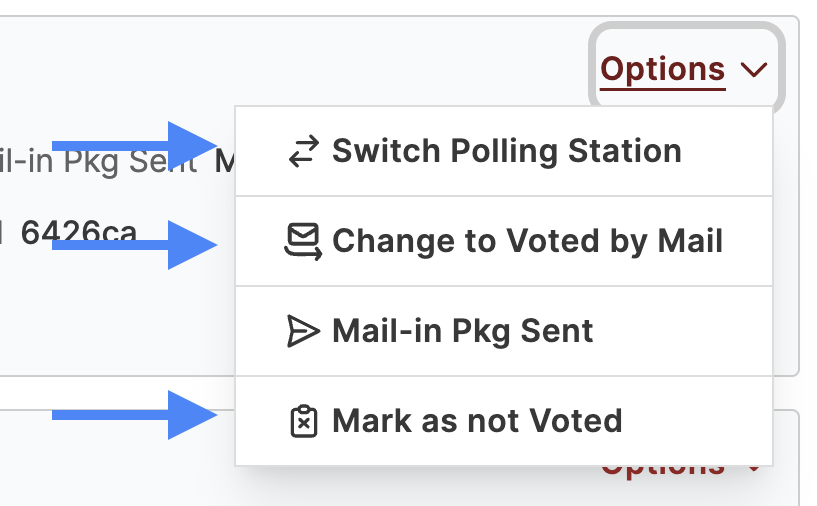This screenshot has height=506, width=817.
Task: Click the swap arrows icon for Switch Polling Station
Action: click(304, 151)
